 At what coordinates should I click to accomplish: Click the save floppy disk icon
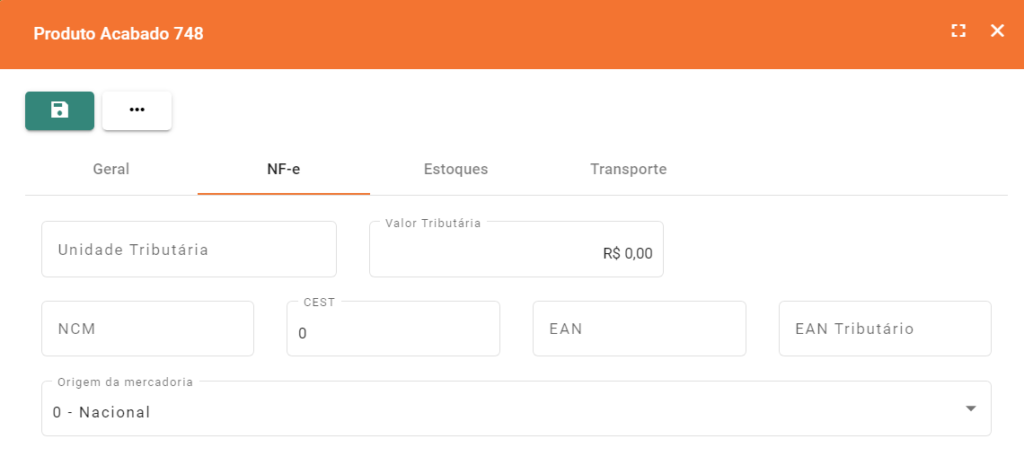pos(60,110)
